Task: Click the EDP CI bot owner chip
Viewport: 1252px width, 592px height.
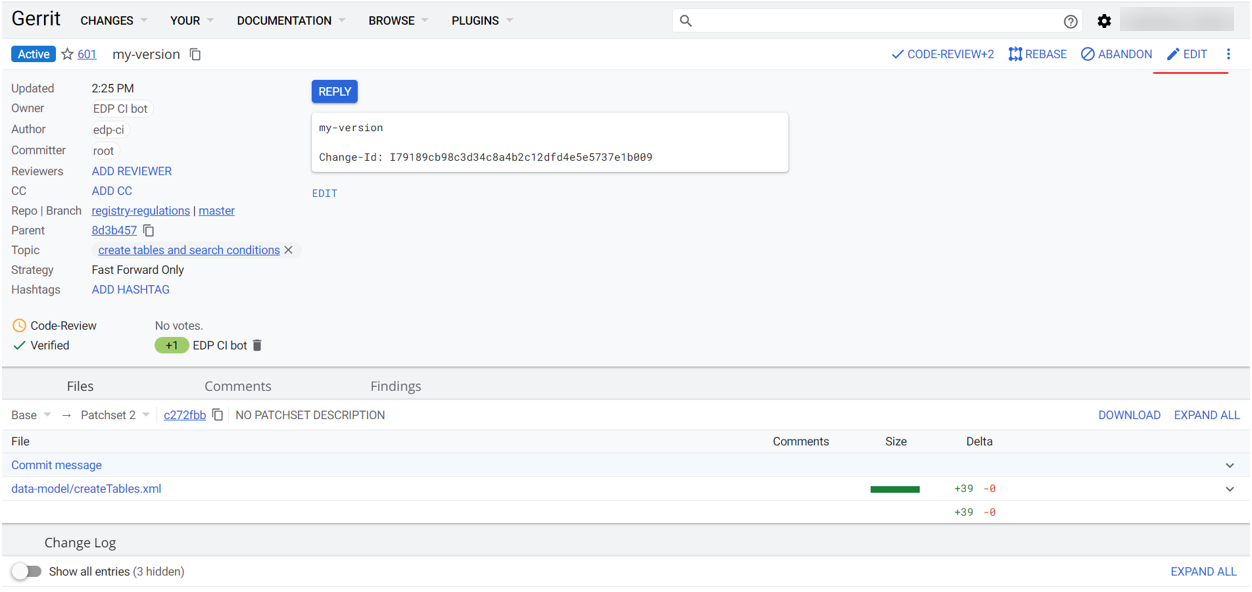Action: click(120, 109)
